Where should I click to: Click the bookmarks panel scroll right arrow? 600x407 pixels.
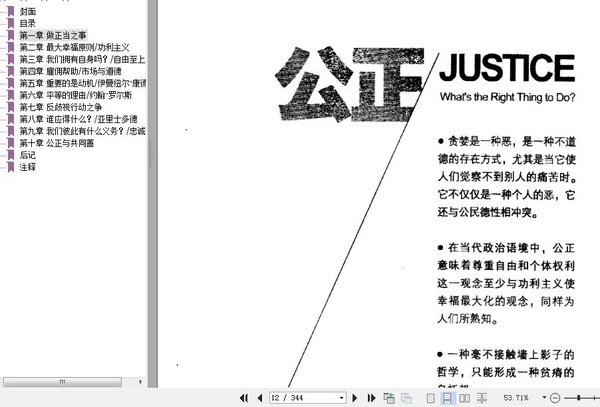click(140, 382)
